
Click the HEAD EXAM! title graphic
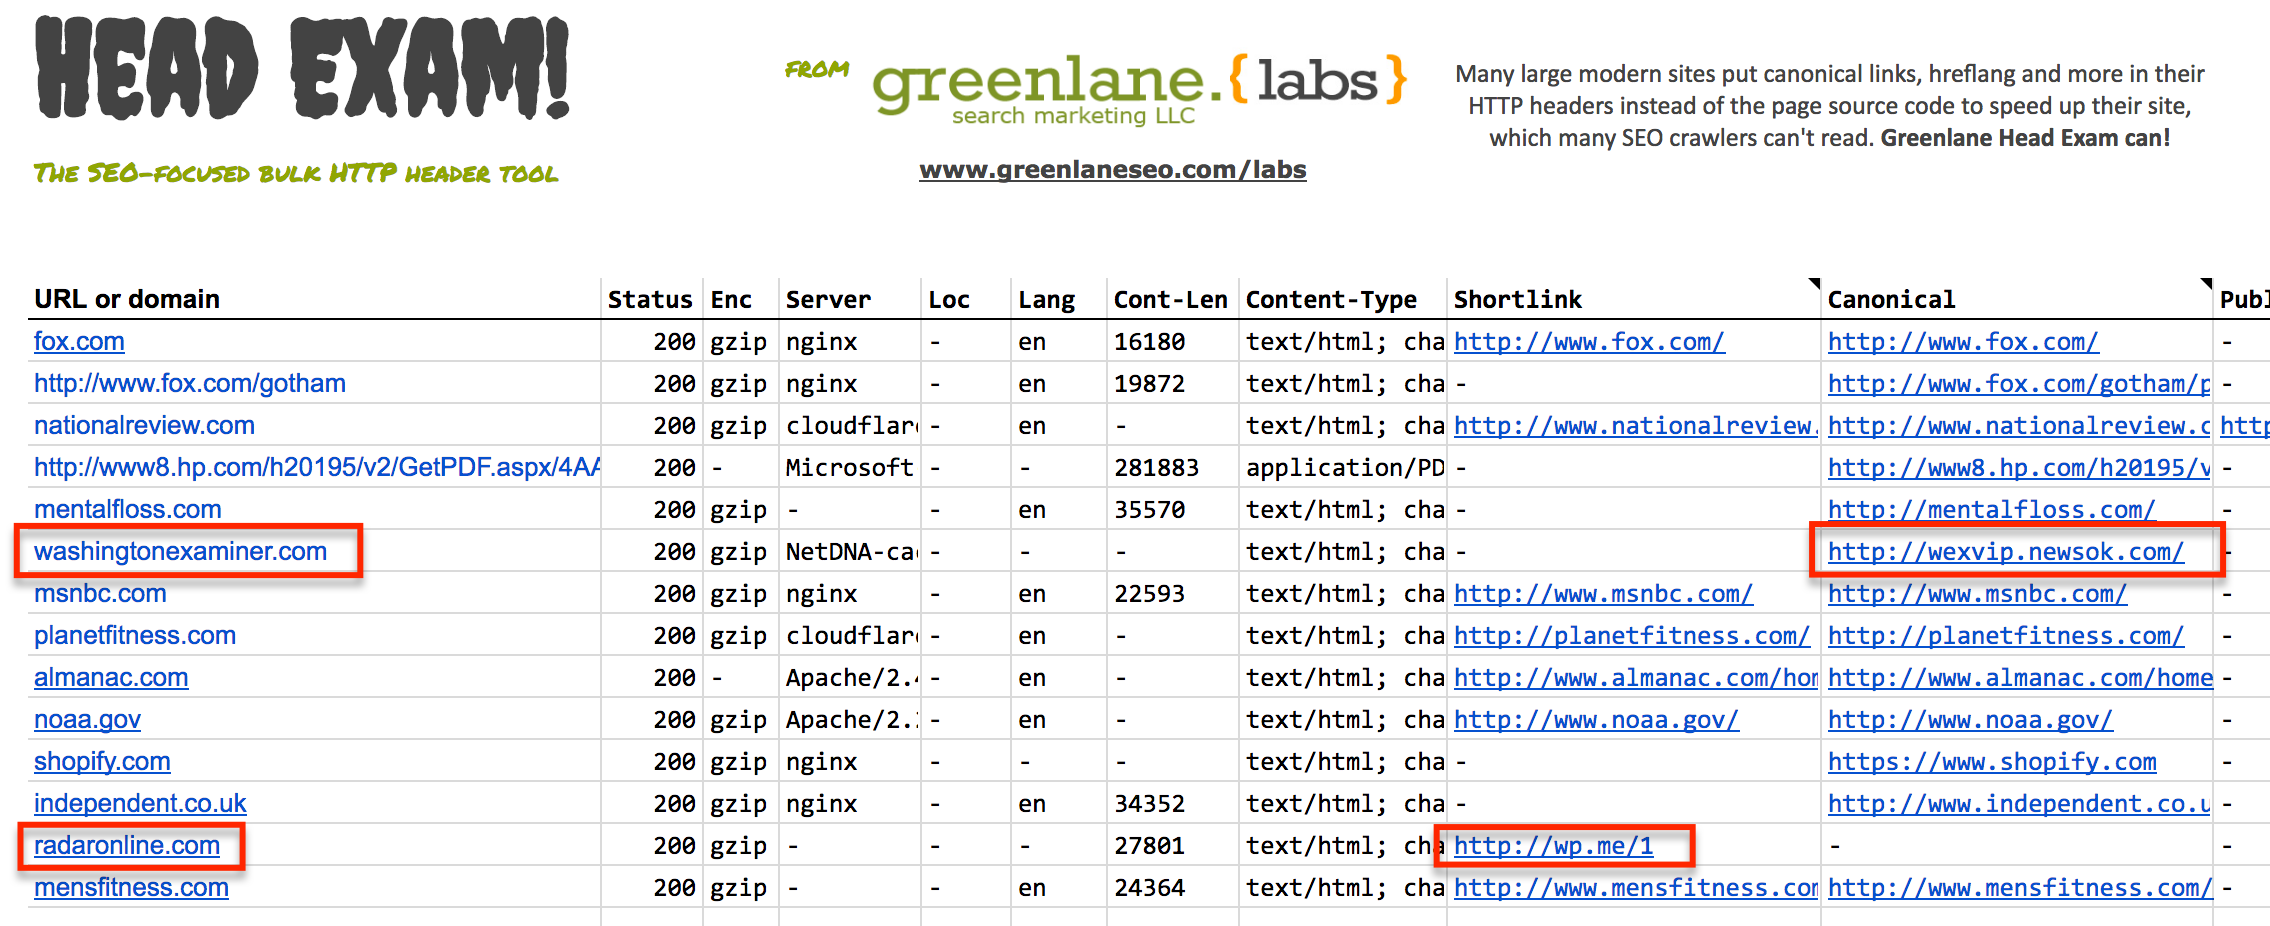(303, 67)
